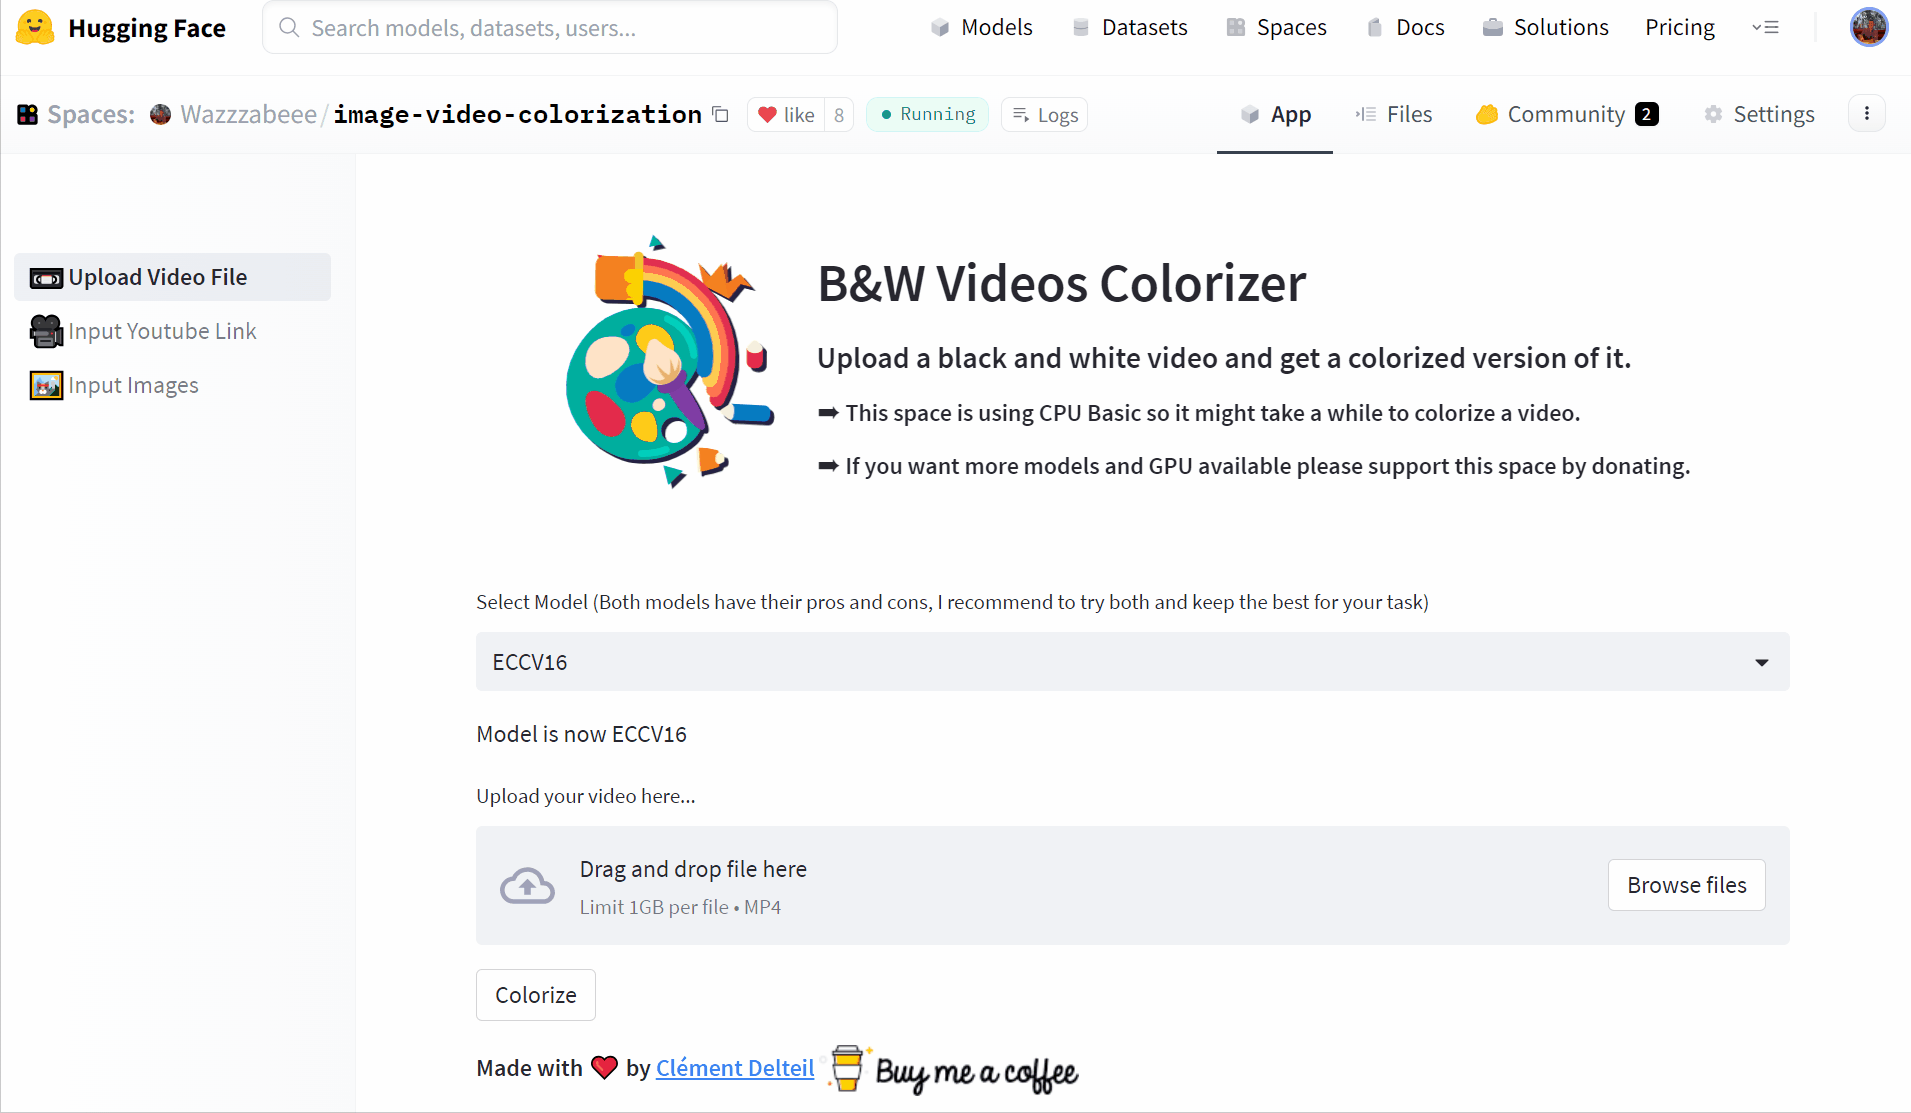
Task: Click the Files list icon
Action: click(1366, 115)
